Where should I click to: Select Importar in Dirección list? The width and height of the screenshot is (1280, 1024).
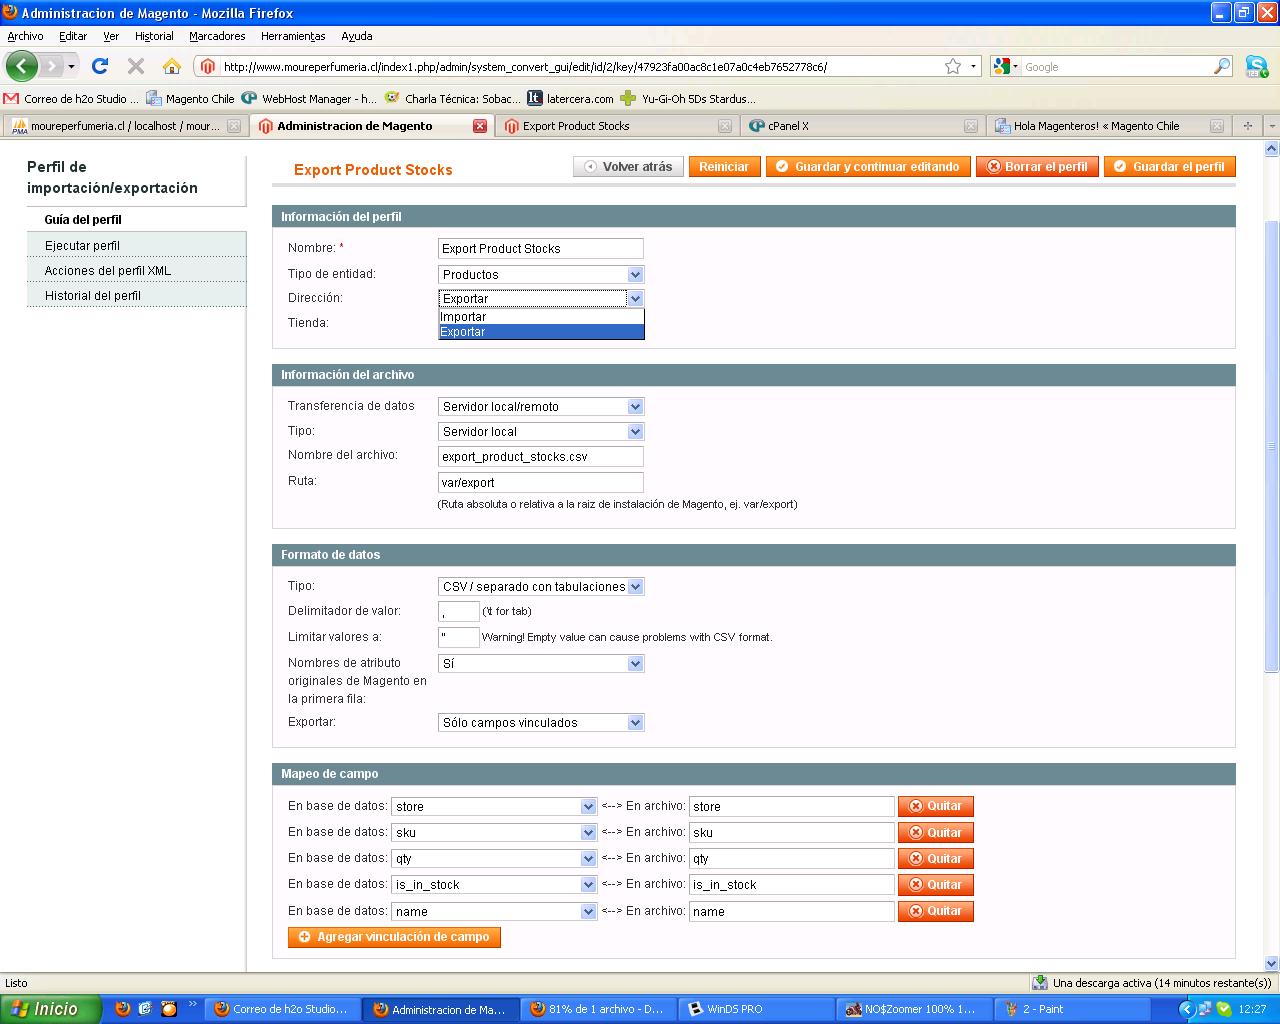541,316
